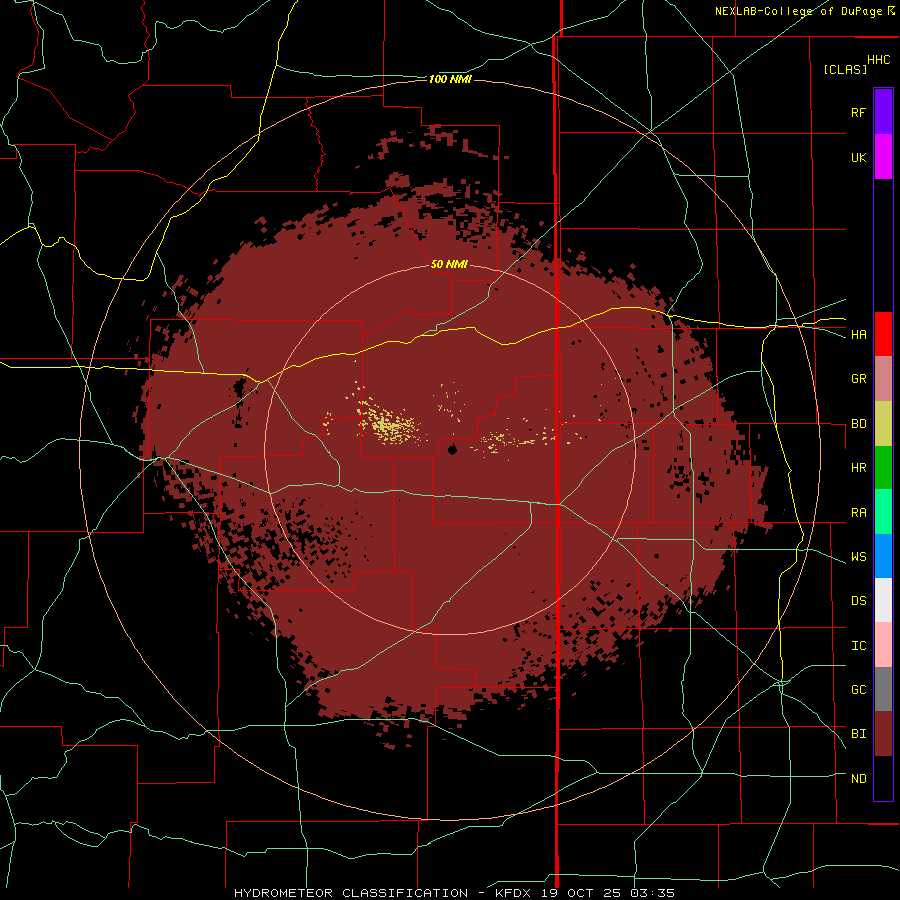Click the WS legend label
900x900 pixels.
tap(858, 556)
